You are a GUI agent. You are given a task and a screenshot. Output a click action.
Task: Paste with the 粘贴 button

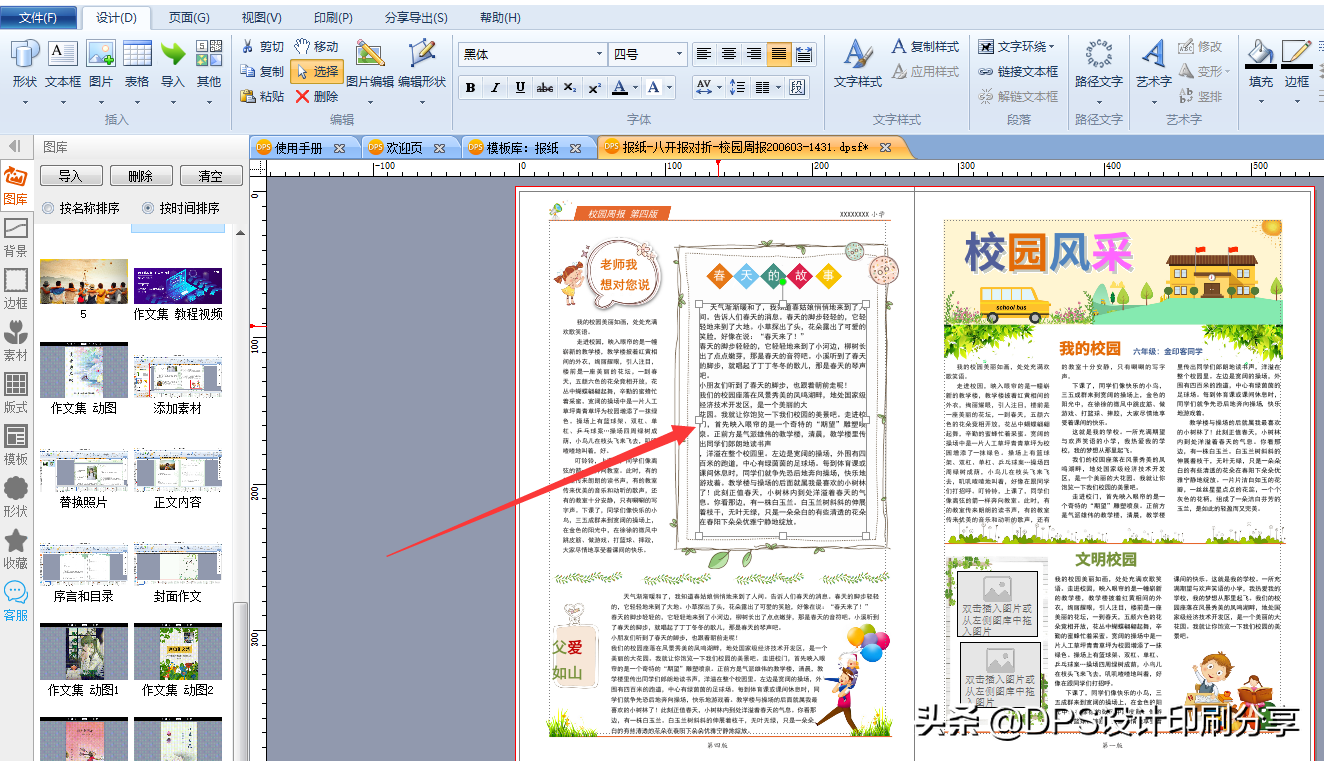tap(262, 96)
